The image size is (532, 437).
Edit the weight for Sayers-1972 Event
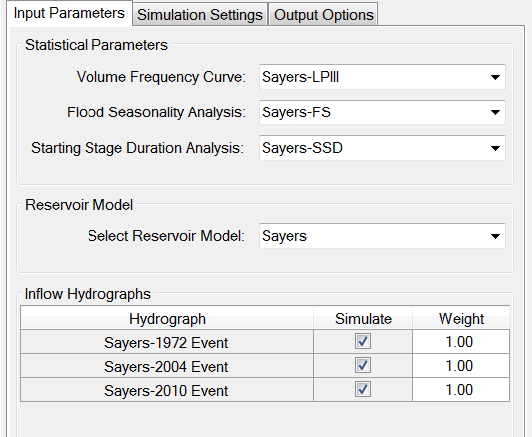pos(461,342)
